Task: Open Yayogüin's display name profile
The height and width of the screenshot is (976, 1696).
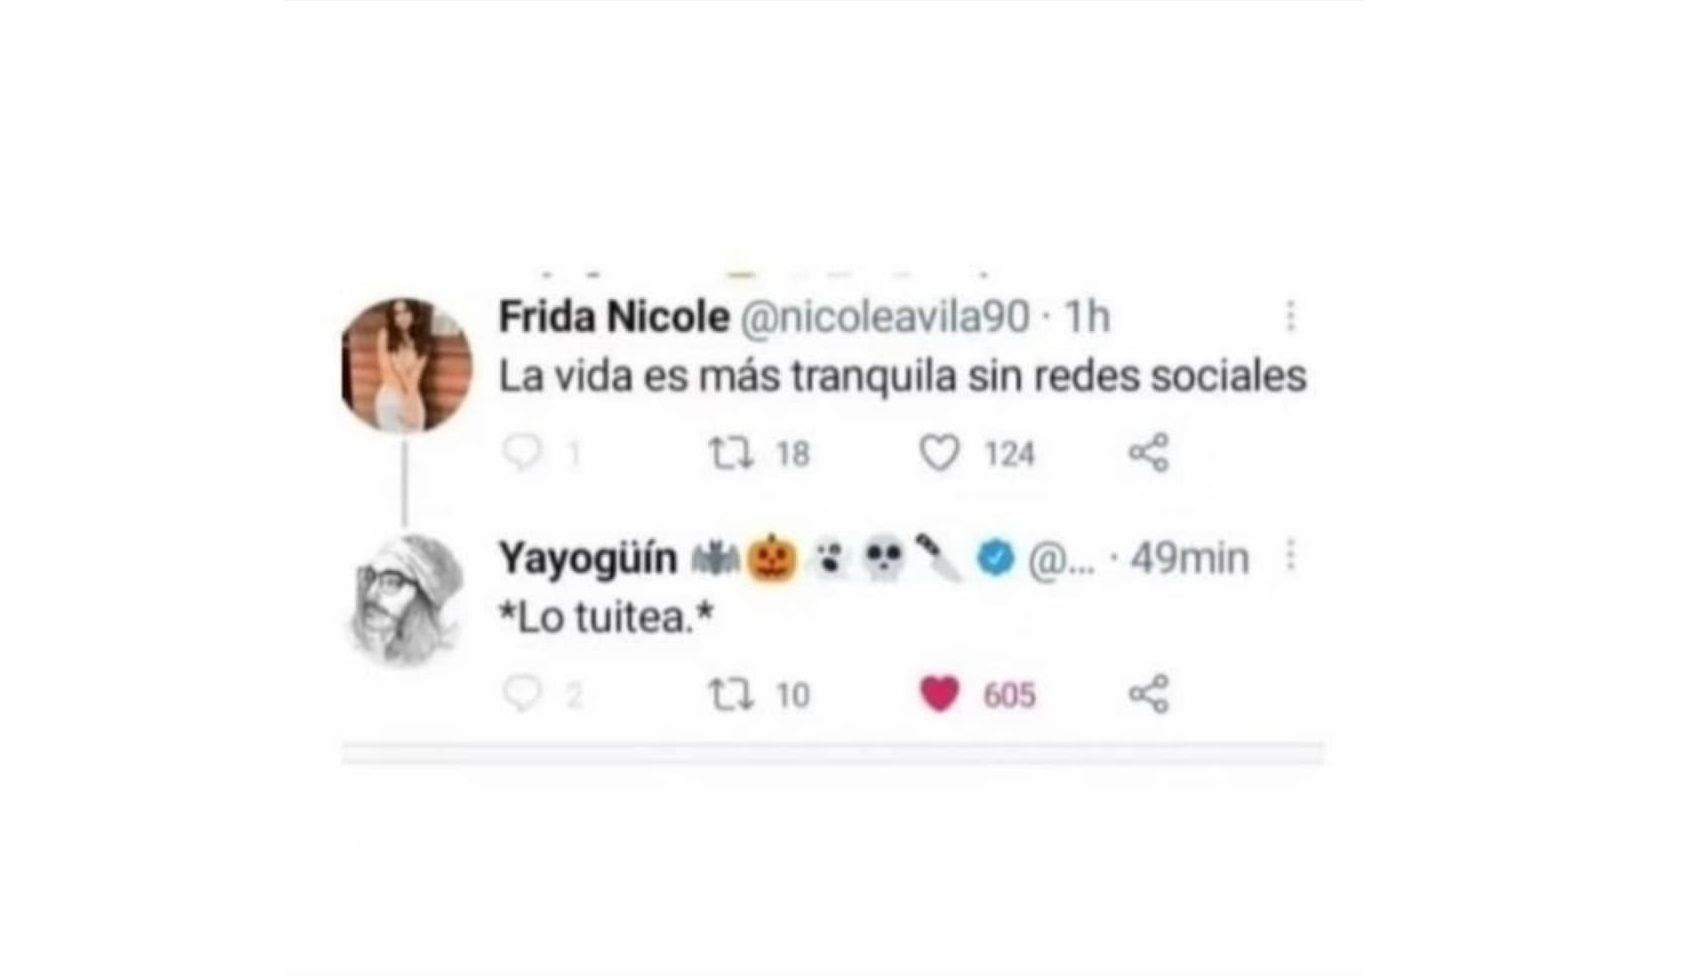Action: click(x=588, y=558)
